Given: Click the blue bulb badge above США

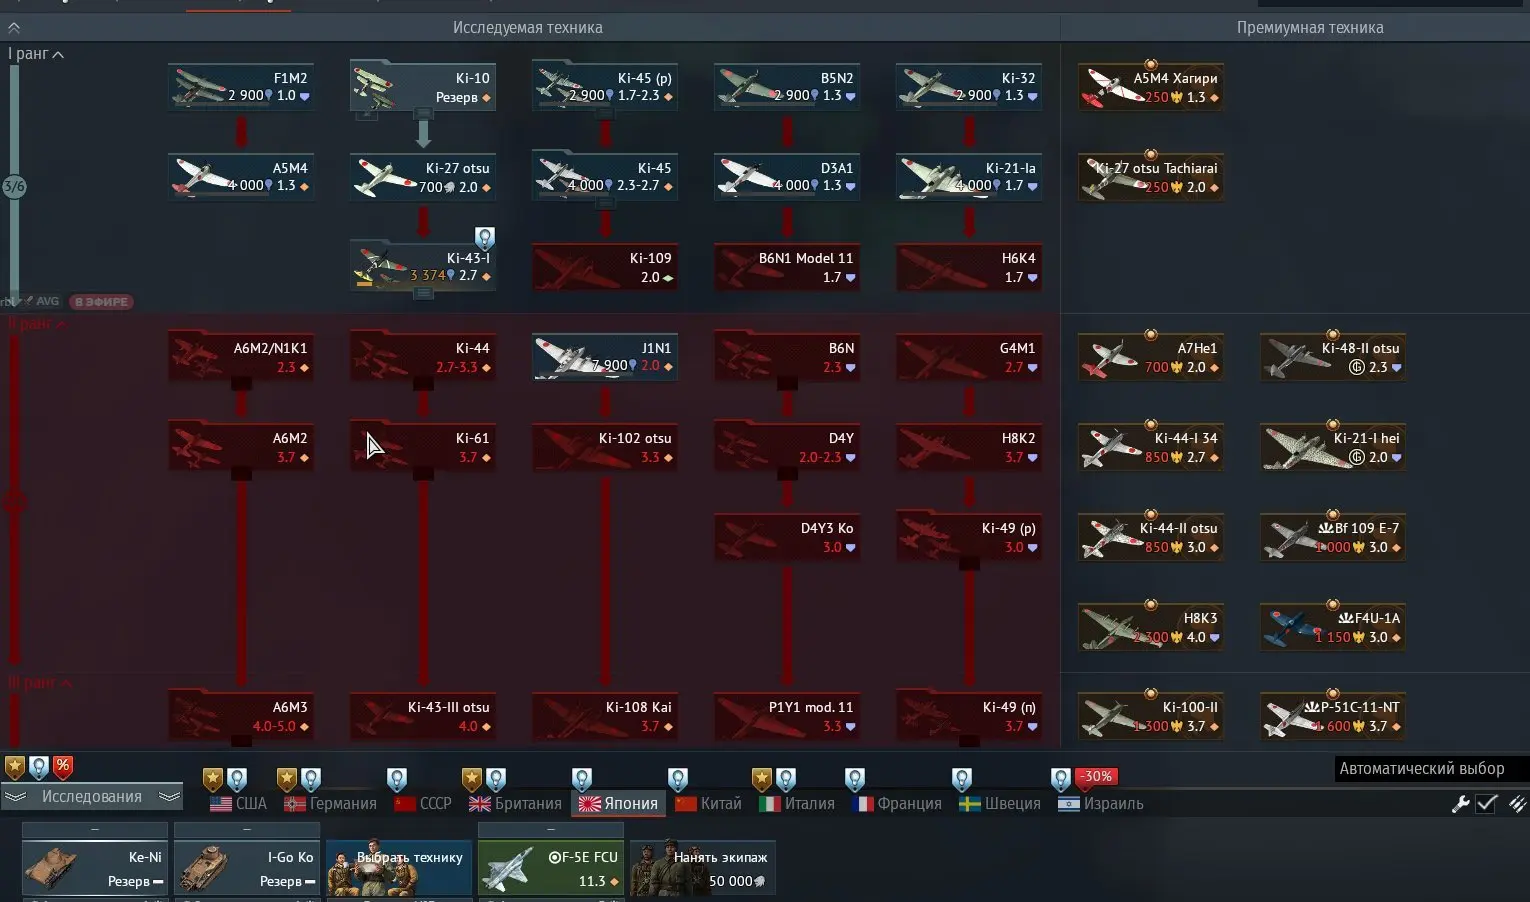Looking at the screenshot, I should [x=236, y=779].
